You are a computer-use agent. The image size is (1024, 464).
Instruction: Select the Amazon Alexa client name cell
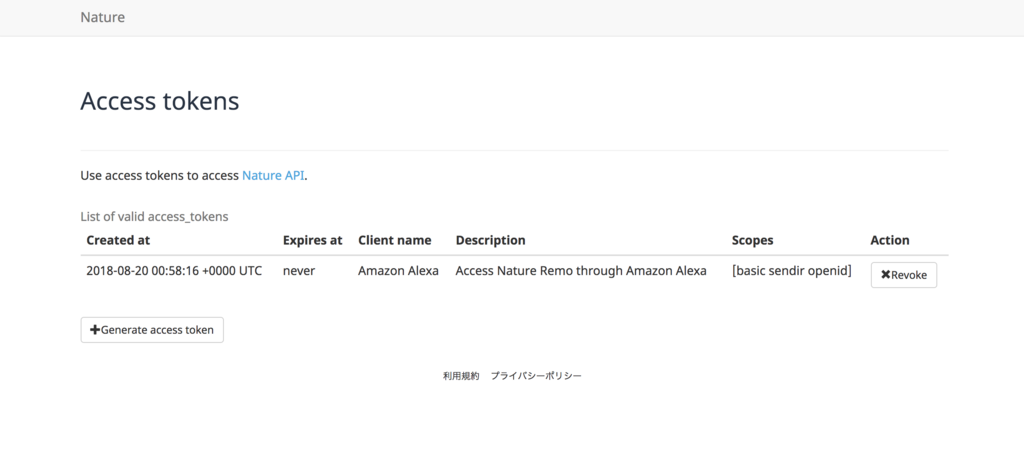click(398, 270)
